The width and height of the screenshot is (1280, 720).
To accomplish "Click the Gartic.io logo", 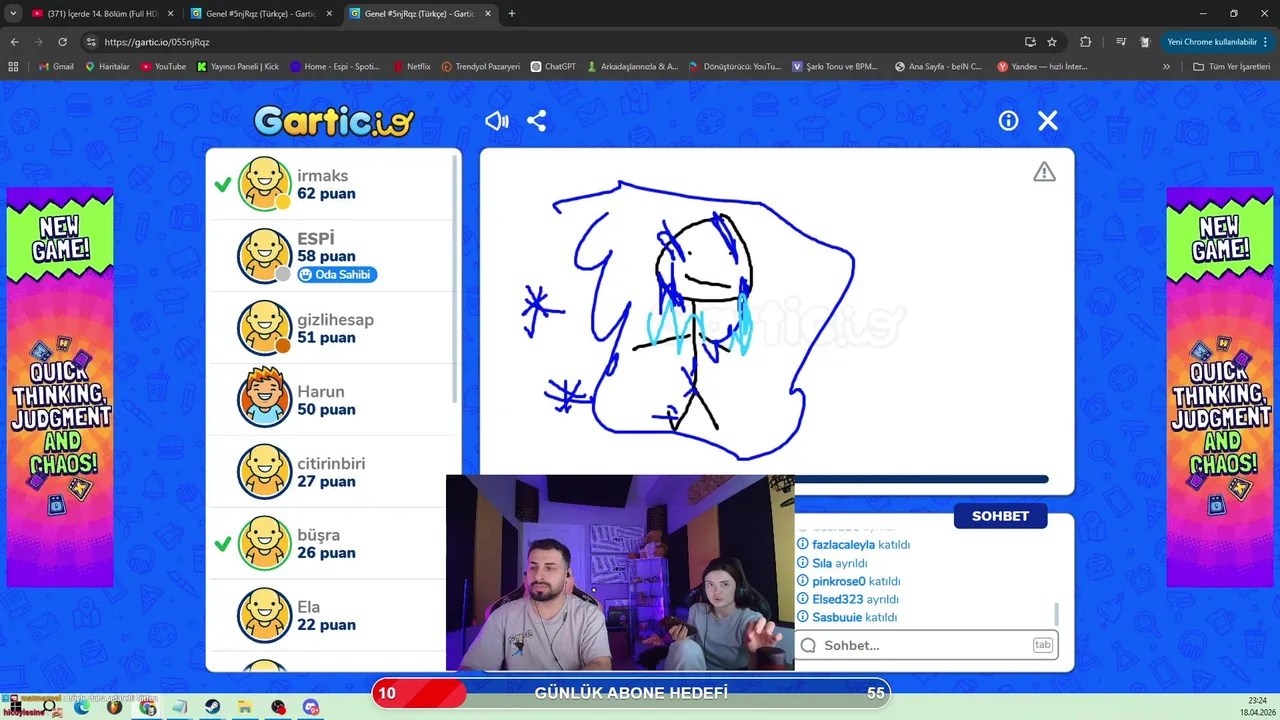I will [333, 121].
